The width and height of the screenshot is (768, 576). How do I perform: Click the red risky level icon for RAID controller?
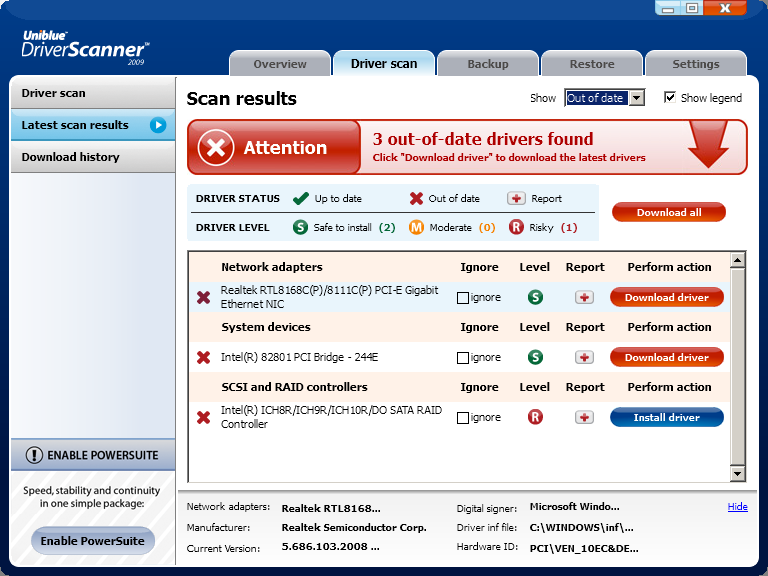[535, 417]
